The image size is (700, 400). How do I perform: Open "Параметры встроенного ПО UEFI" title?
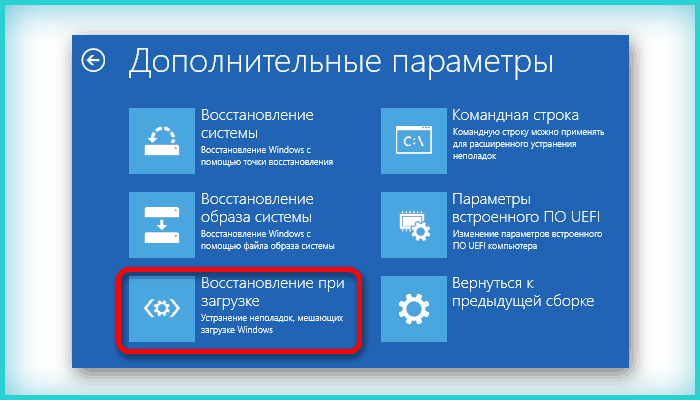click(x=526, y=208)
